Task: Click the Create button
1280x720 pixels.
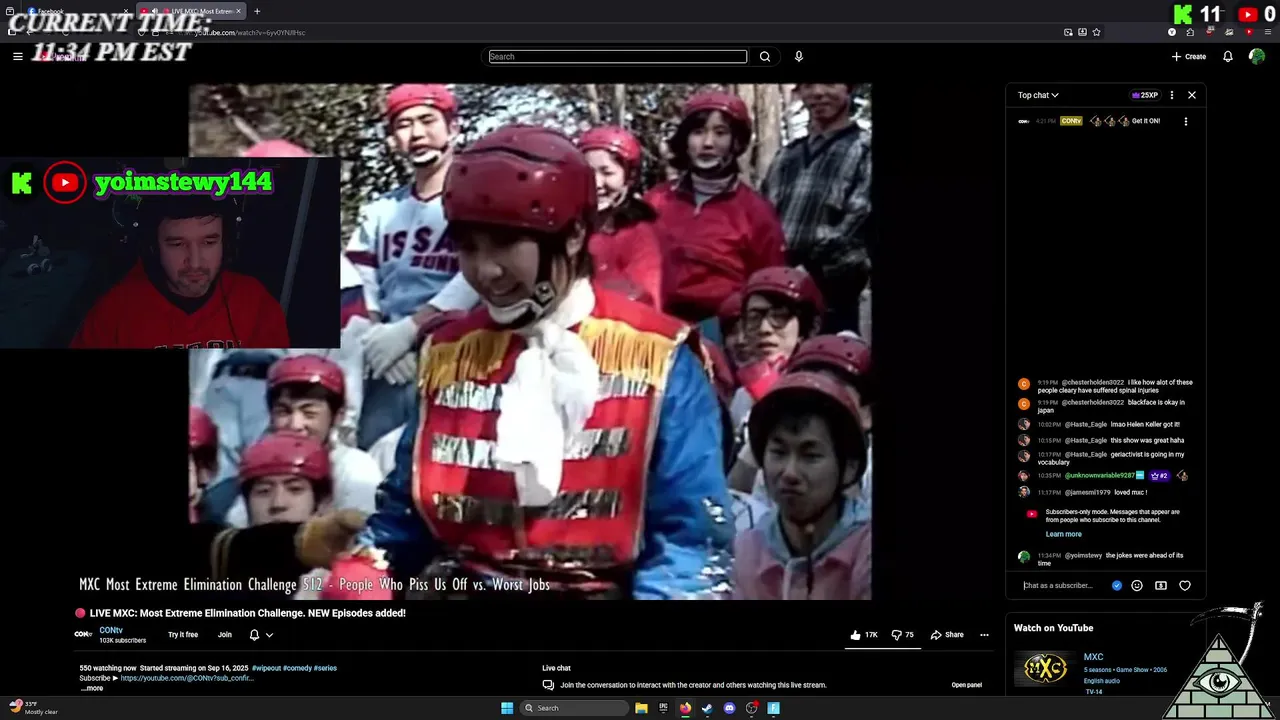Action: [1189, 57]
